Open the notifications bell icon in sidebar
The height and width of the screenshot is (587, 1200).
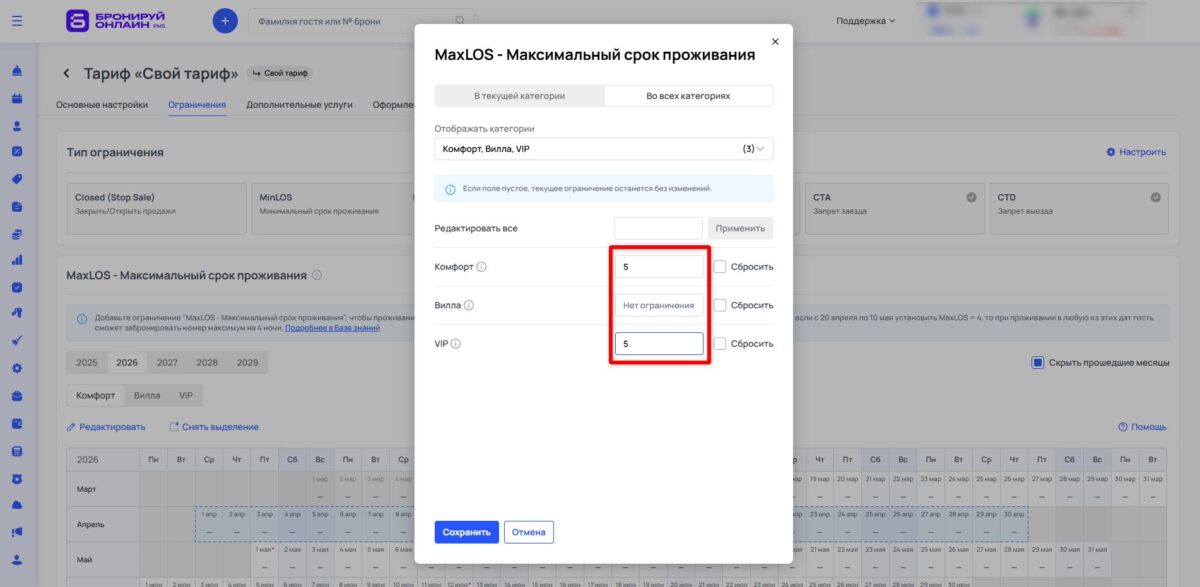[x=18, y=73]
